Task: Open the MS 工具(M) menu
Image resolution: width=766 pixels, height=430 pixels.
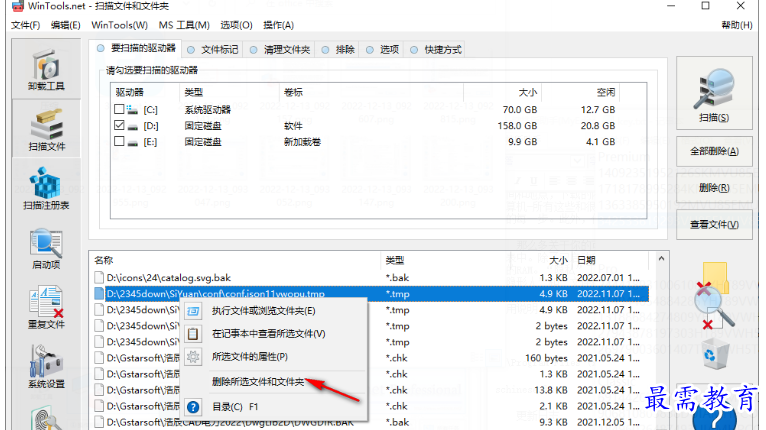Action: [x=184, y=25]
